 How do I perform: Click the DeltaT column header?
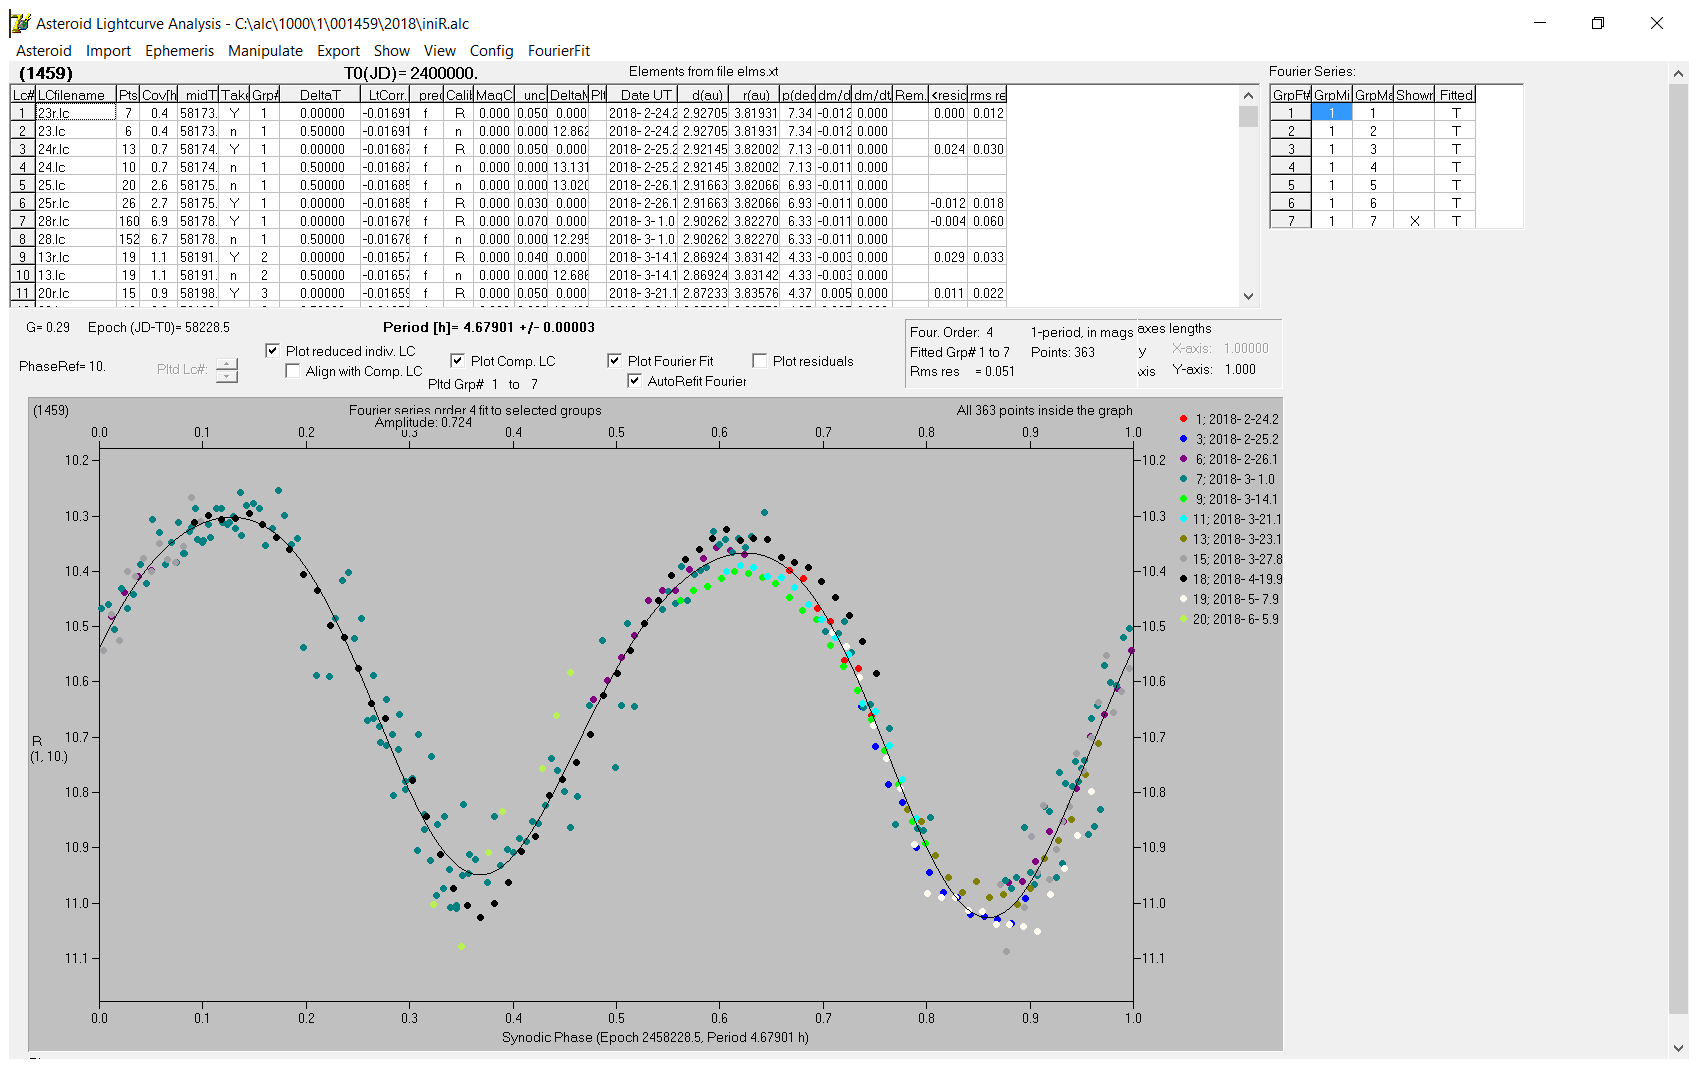[320, 95]
